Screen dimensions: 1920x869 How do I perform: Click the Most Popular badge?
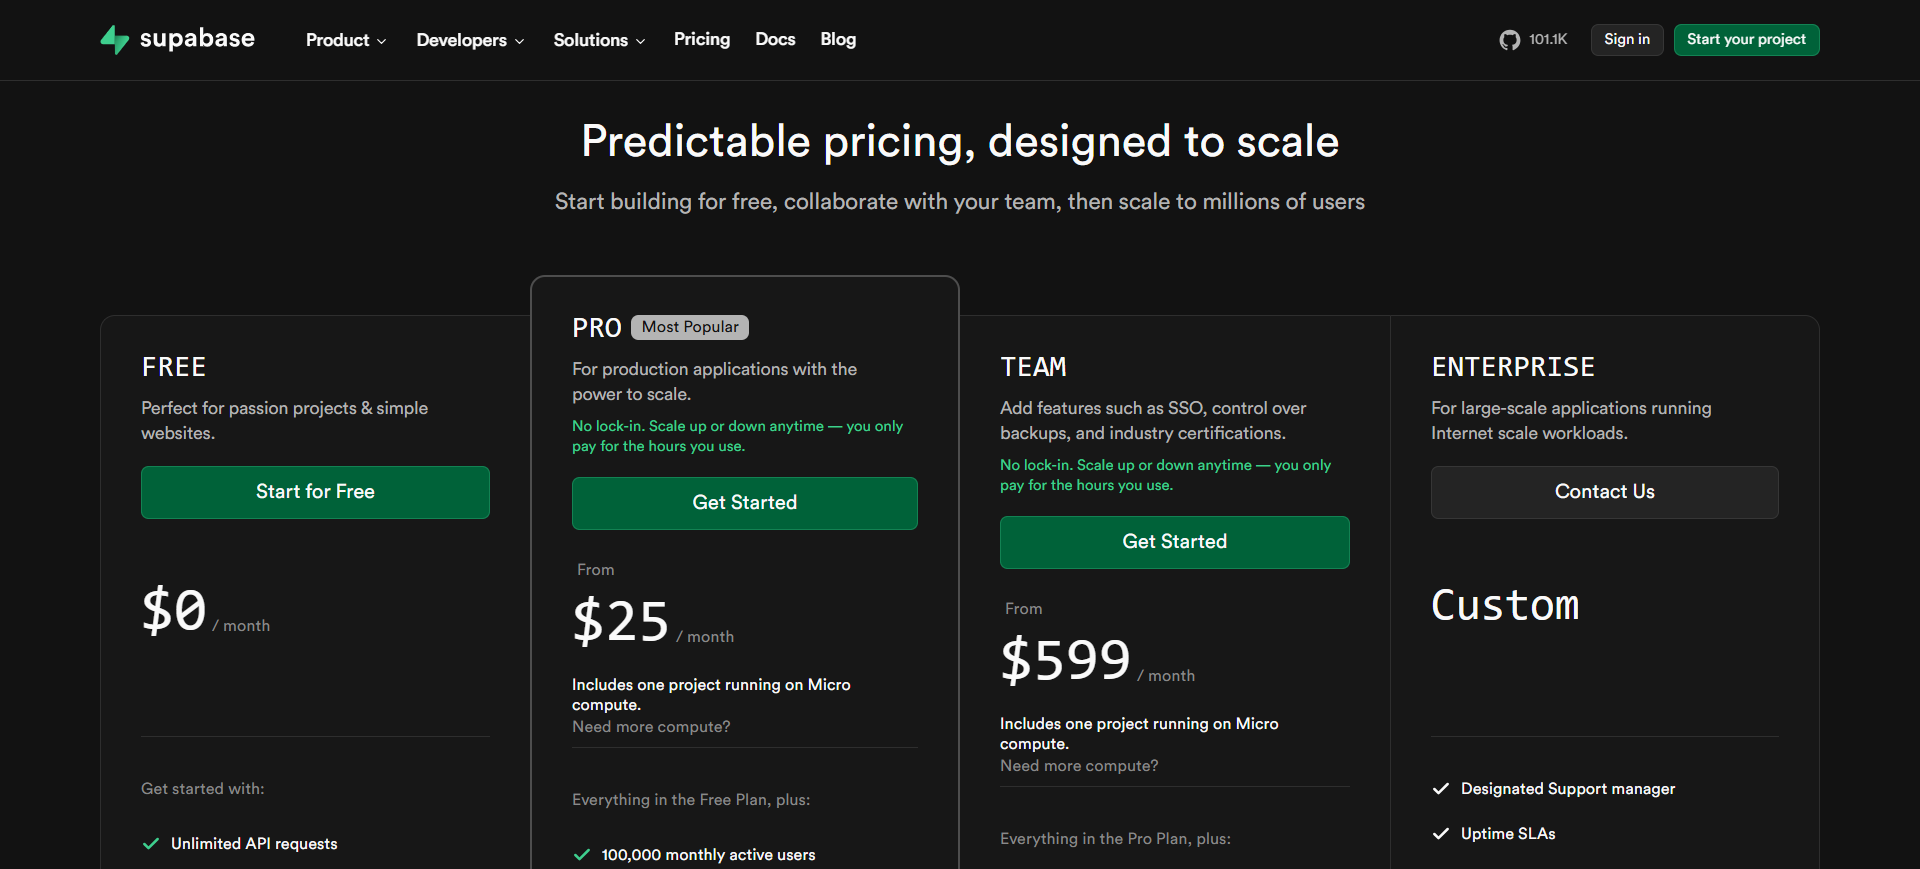tap(690, 327)
